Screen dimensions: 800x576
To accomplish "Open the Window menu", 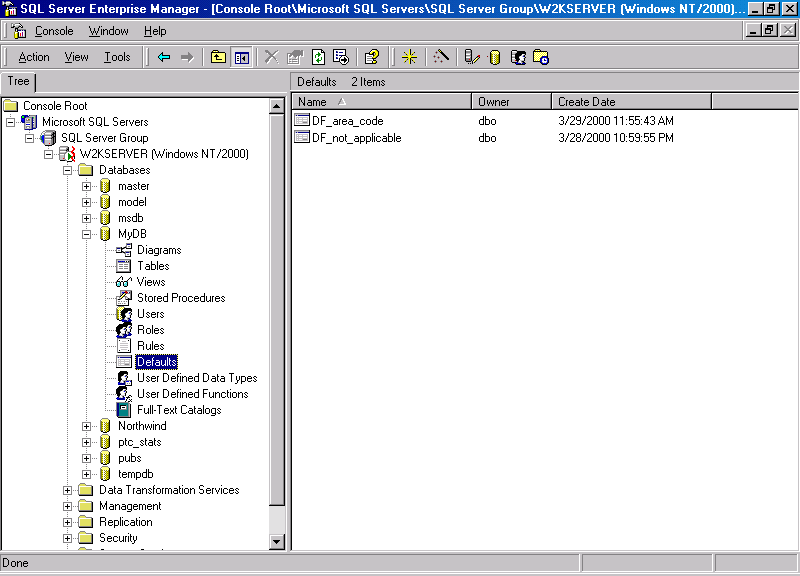I will (x=109, y=31).
